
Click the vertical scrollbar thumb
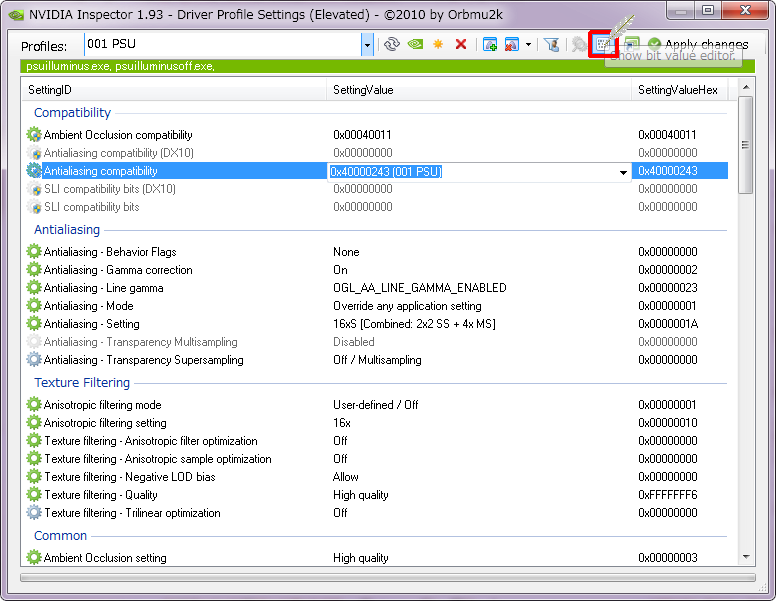(x=745, y=145)
